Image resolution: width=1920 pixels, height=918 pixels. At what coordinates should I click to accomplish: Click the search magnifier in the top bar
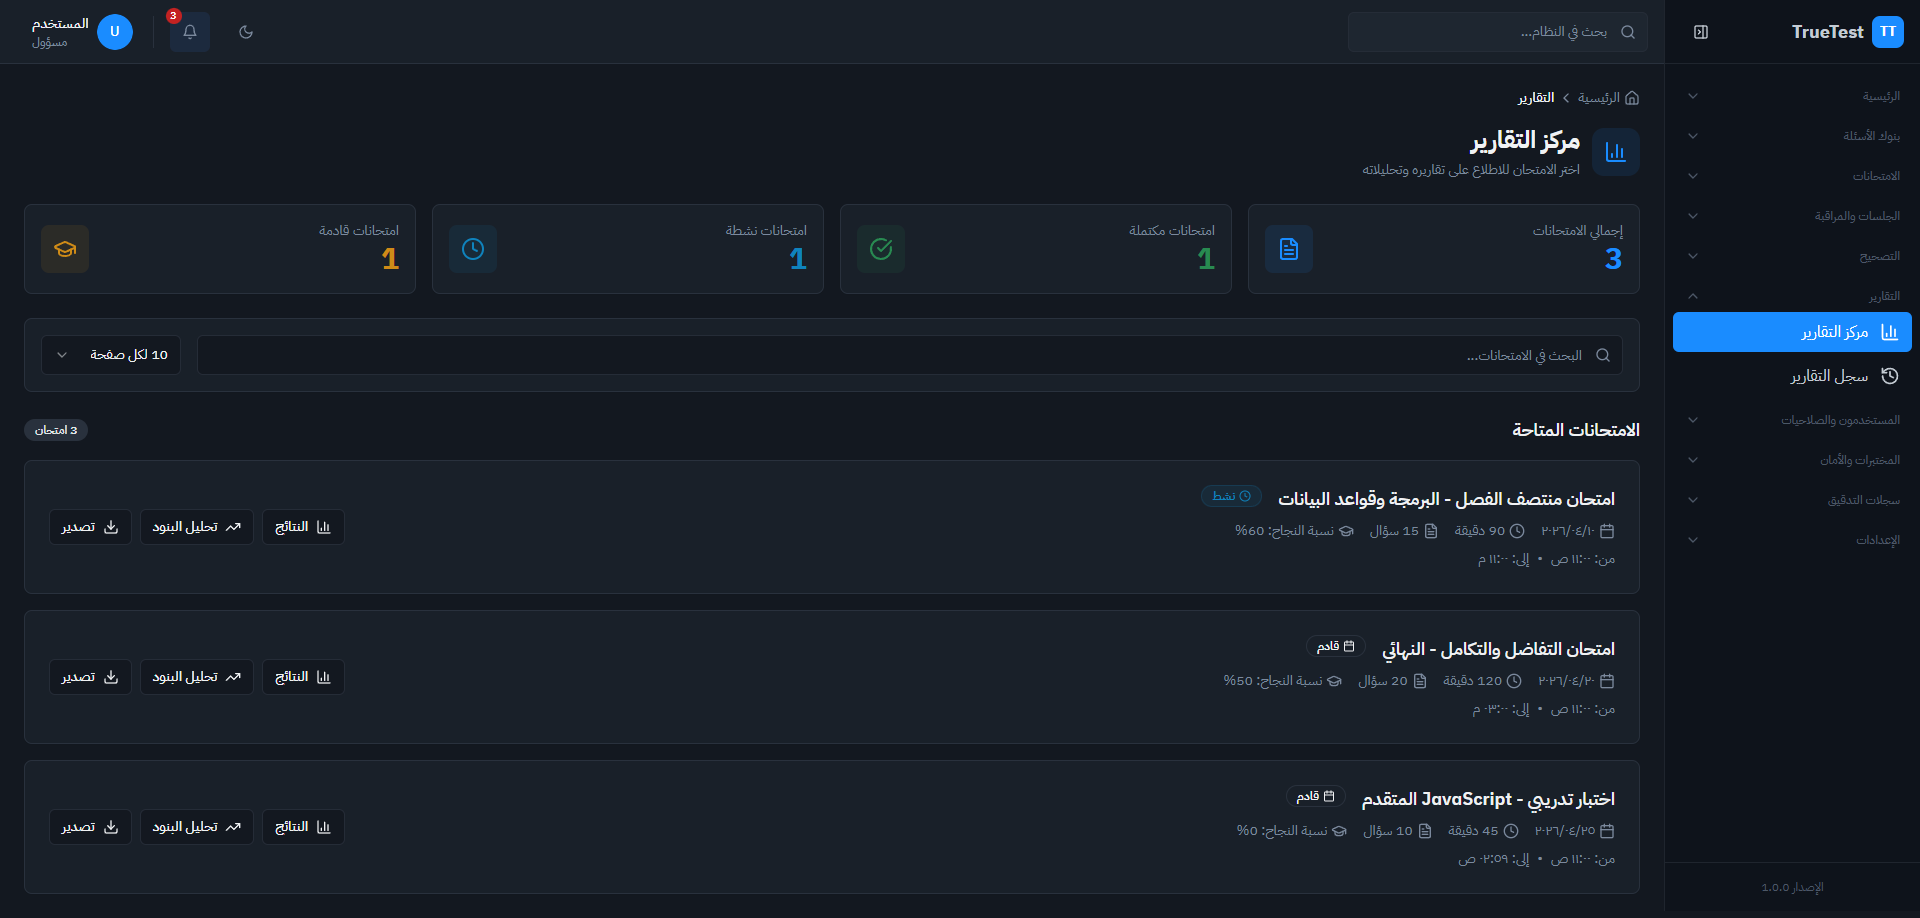coord(1628,32)
